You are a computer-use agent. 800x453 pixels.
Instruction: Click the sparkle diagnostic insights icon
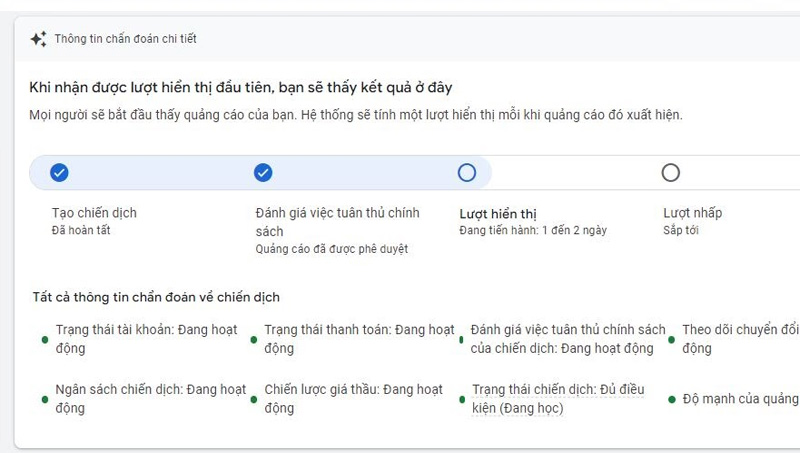coord(38,39)
